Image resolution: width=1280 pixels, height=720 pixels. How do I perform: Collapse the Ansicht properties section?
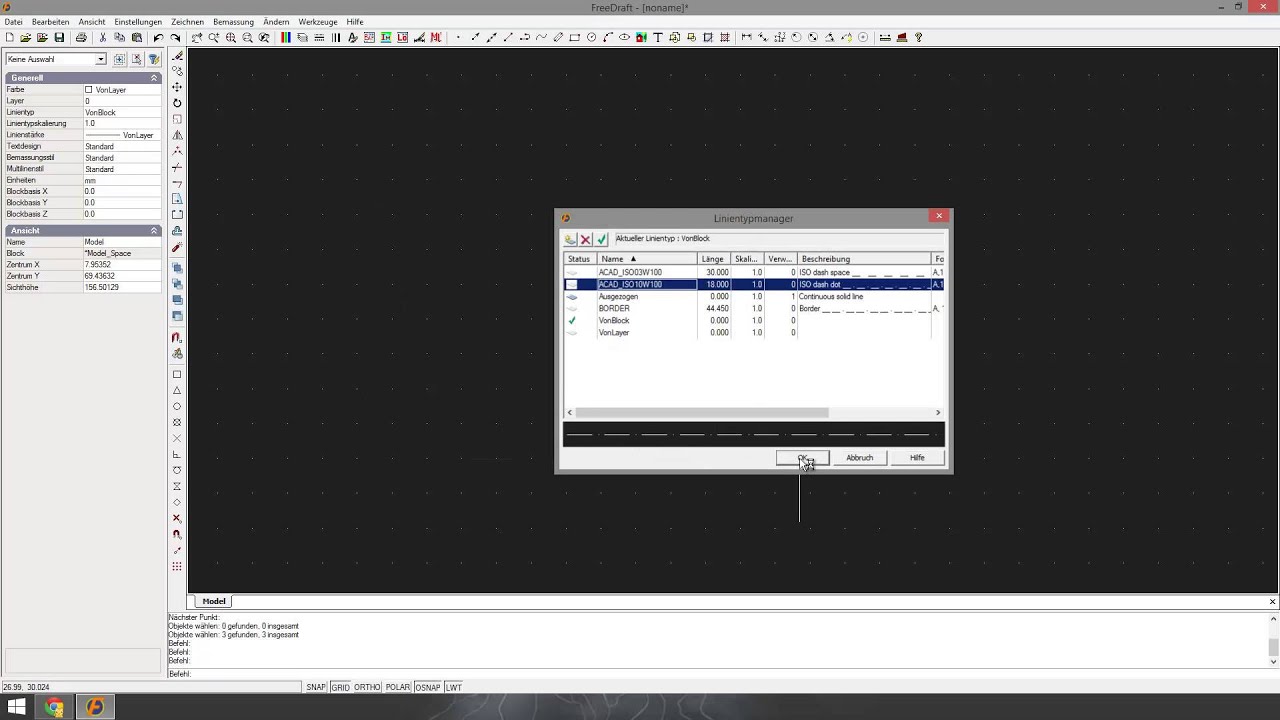[154, 231]
